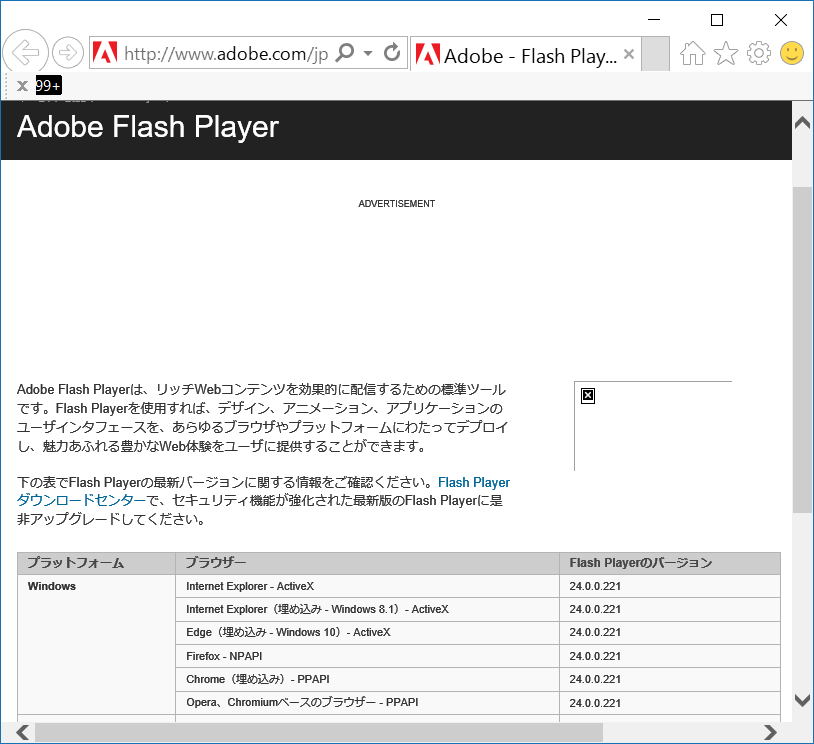Open a new tab with blank tab button
The height and width of the screenshot is (744, 814).
point(655,53)
